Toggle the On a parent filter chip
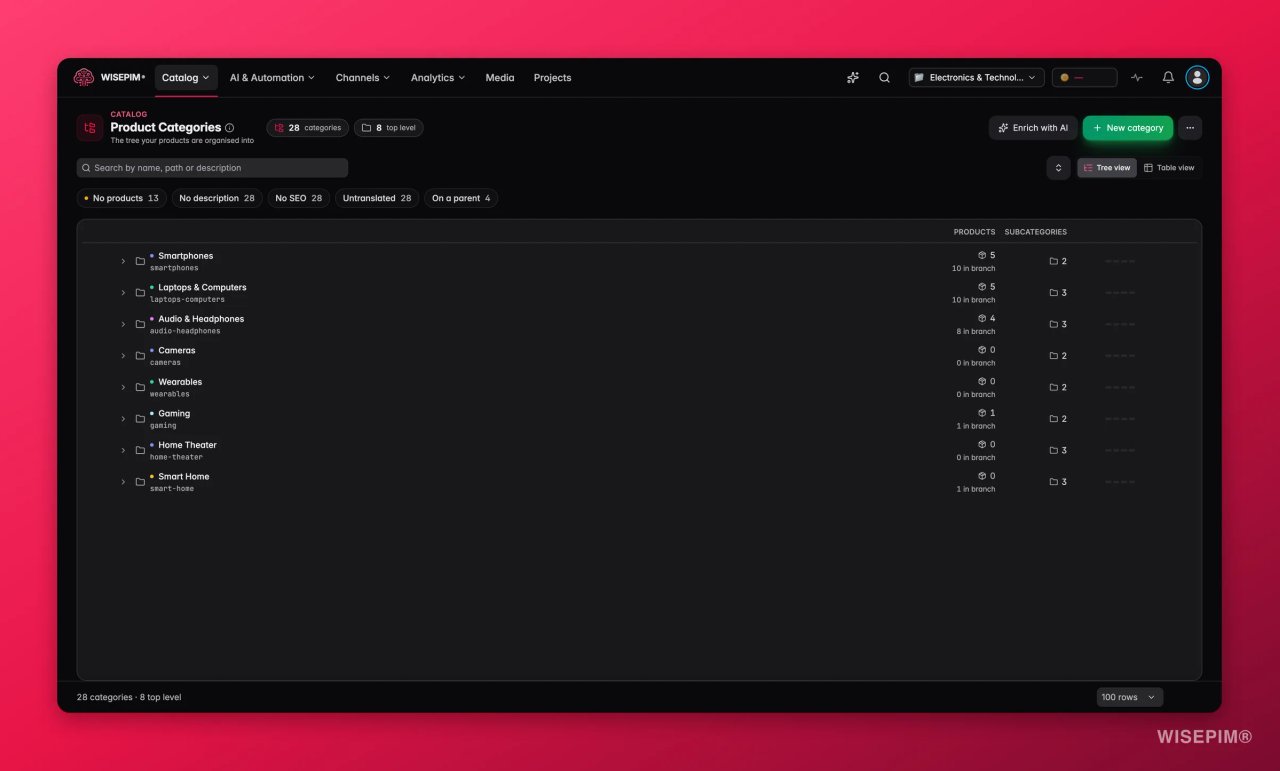Viewport: 1280px width, 771px height. (461, 198)
